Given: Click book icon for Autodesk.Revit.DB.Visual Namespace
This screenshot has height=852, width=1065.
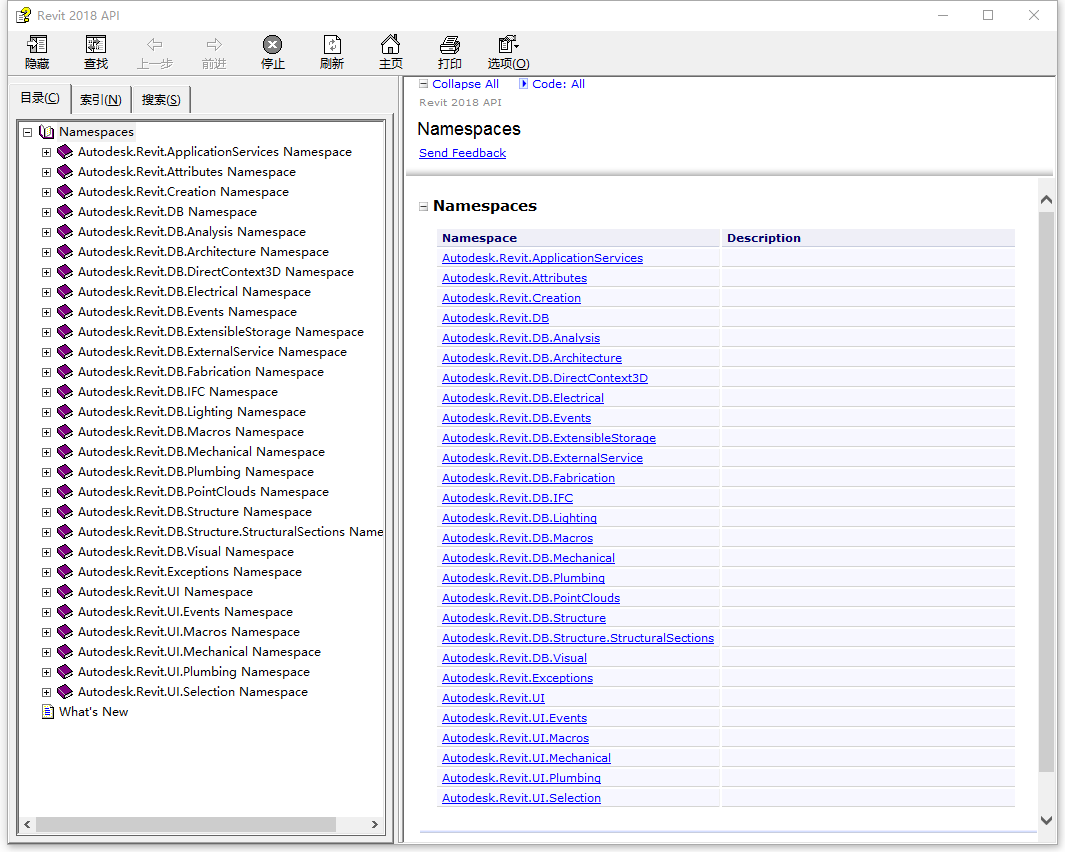Looking at the screenshot, I should (65, 552).
